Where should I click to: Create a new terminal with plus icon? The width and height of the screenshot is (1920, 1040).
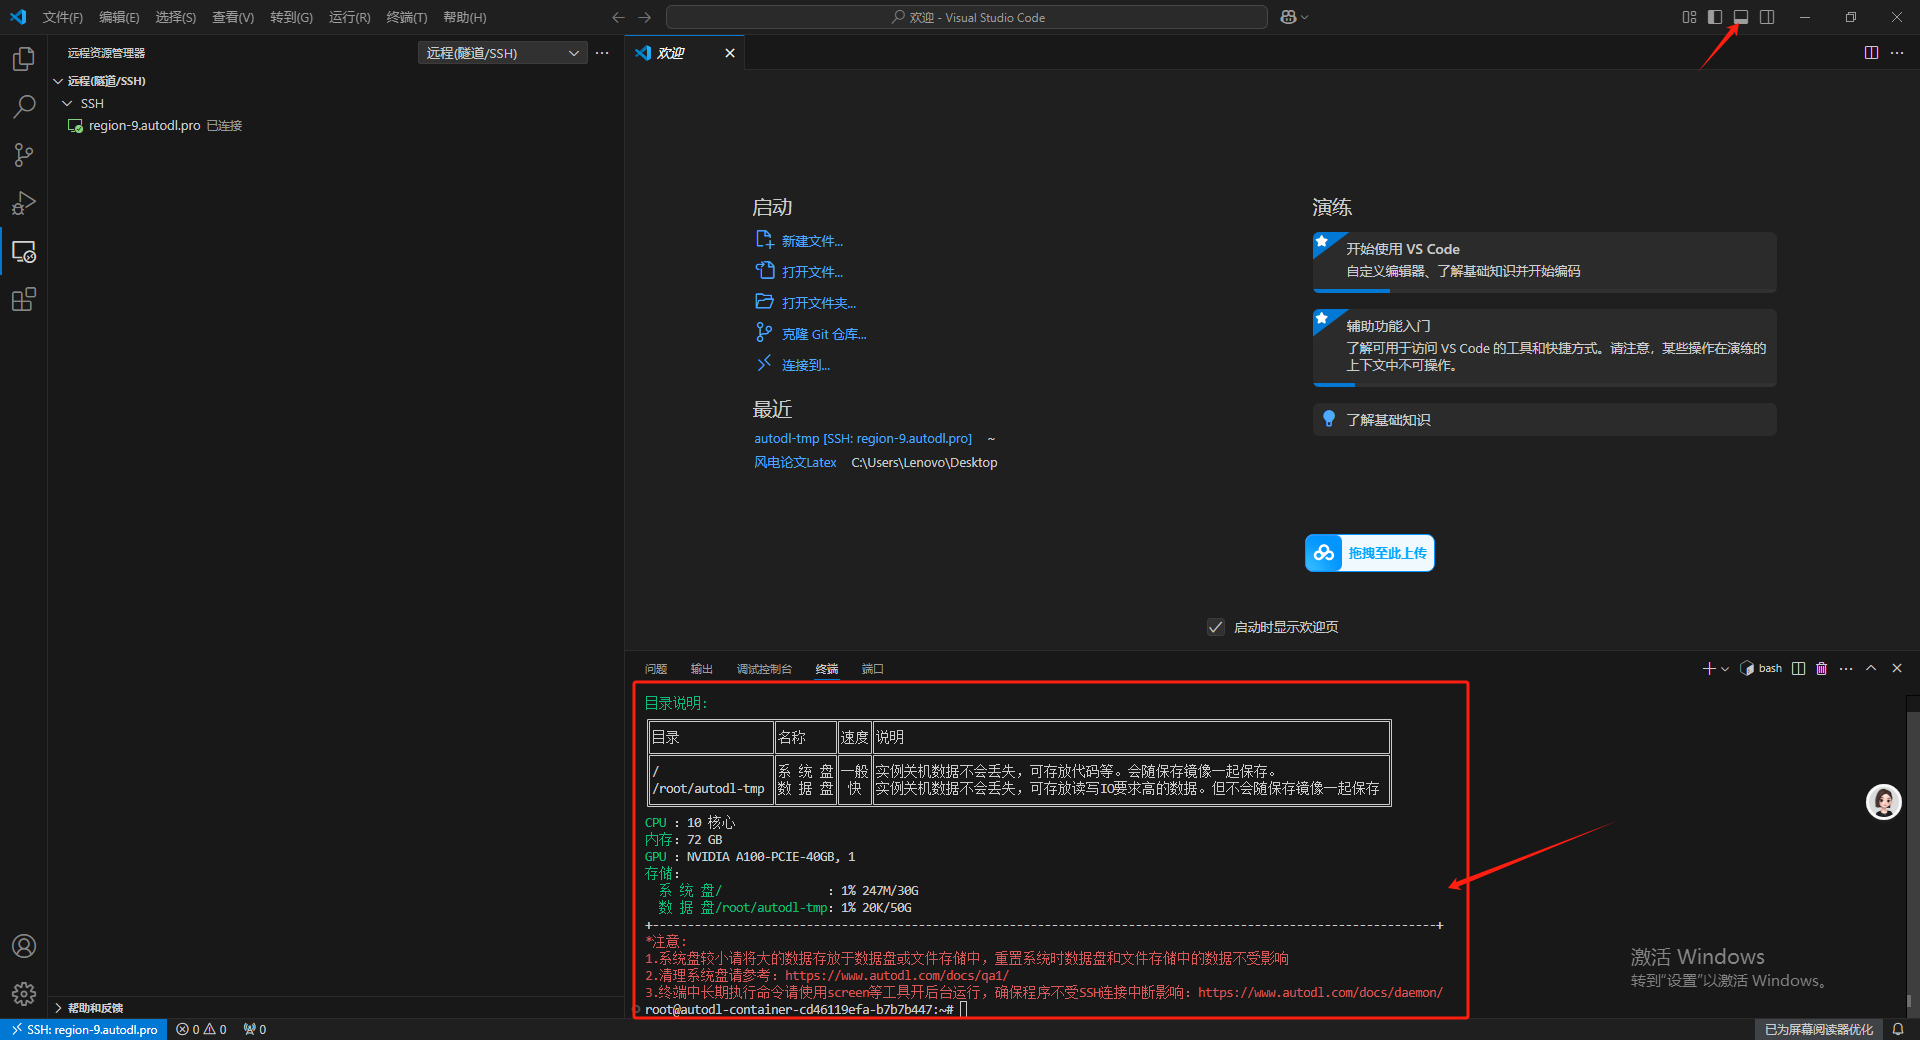[x=1709, y=669]
